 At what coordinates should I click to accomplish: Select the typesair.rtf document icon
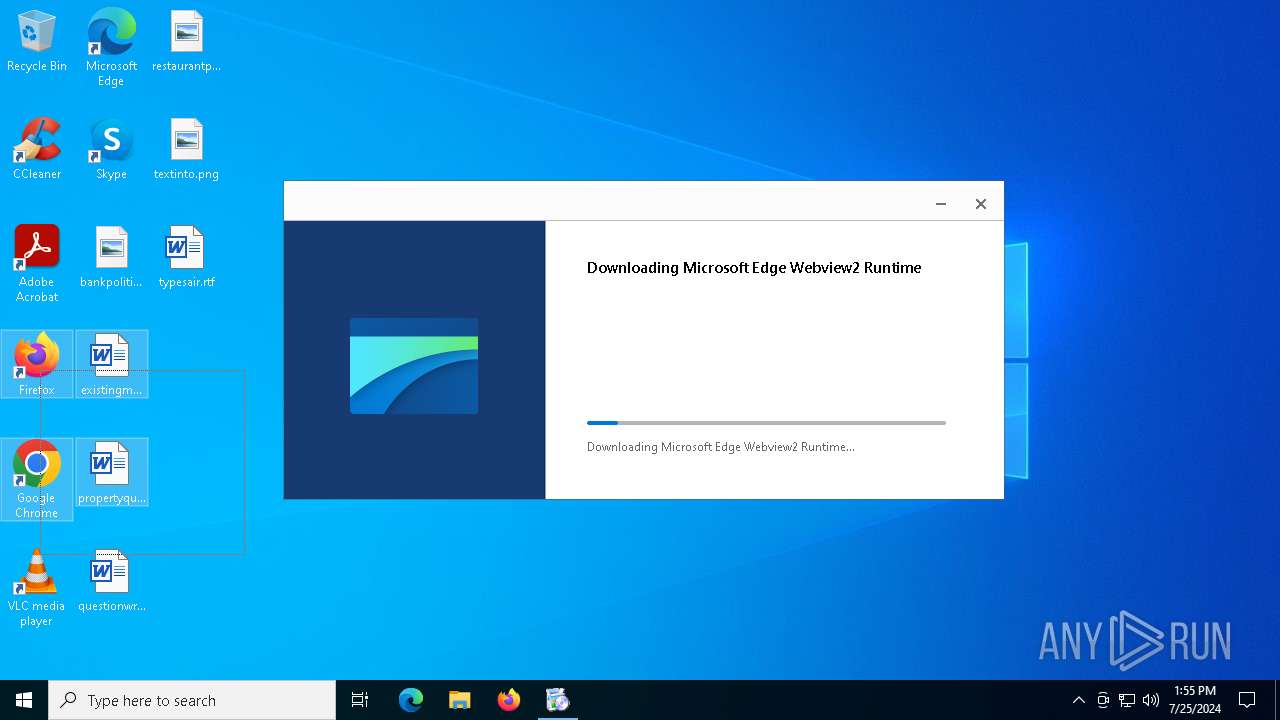[186, 258]
